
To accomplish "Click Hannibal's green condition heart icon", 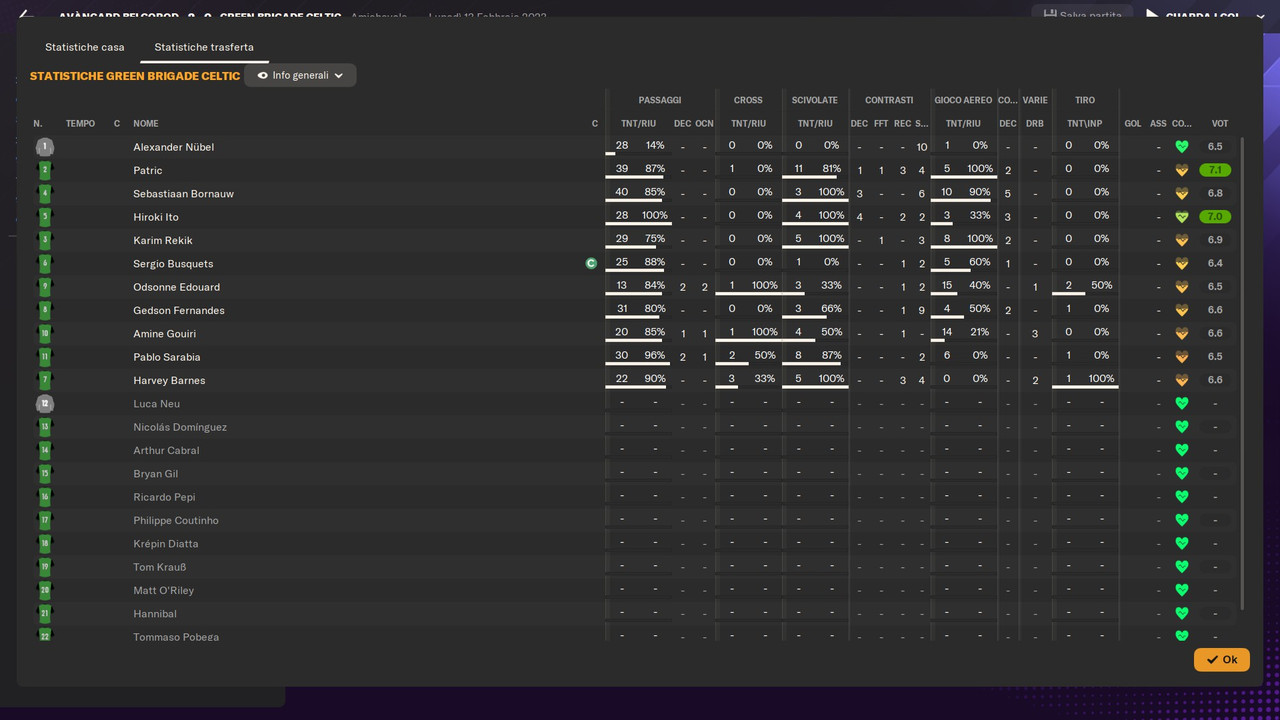I will click(x=1181, y=614).
